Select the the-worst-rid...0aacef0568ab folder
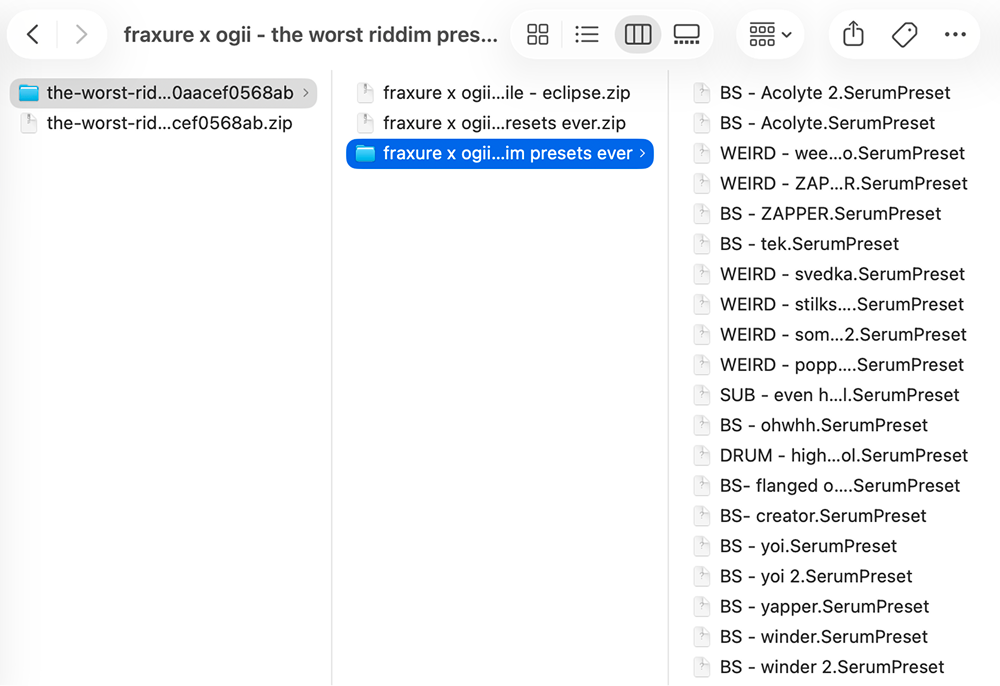This screenshot has width=1000, height=686. pyautogui.click(x=163, y=93)
